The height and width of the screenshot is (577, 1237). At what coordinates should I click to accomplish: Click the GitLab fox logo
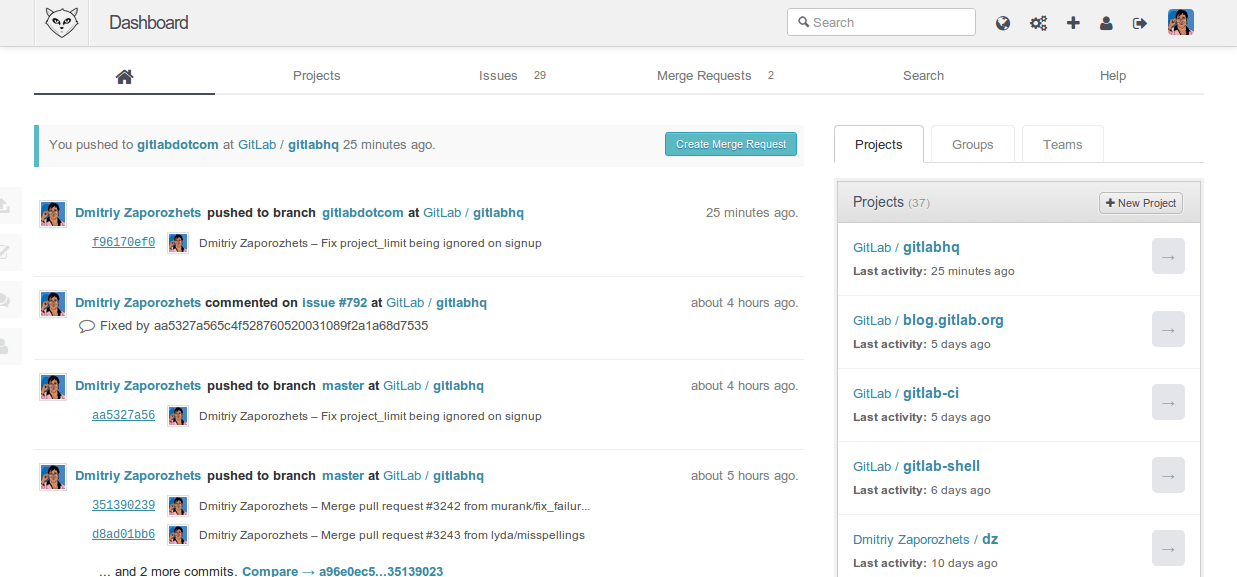61,21
